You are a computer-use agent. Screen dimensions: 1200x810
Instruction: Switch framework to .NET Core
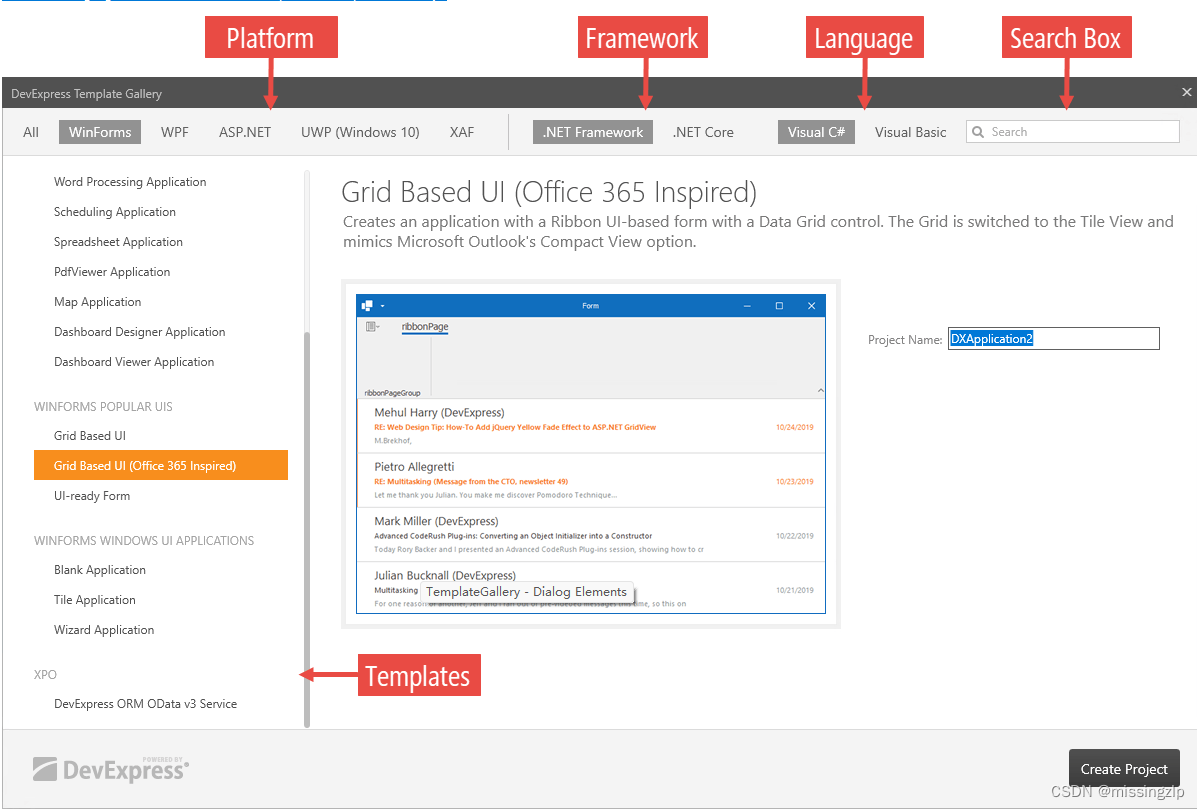(x=703, y=132)
